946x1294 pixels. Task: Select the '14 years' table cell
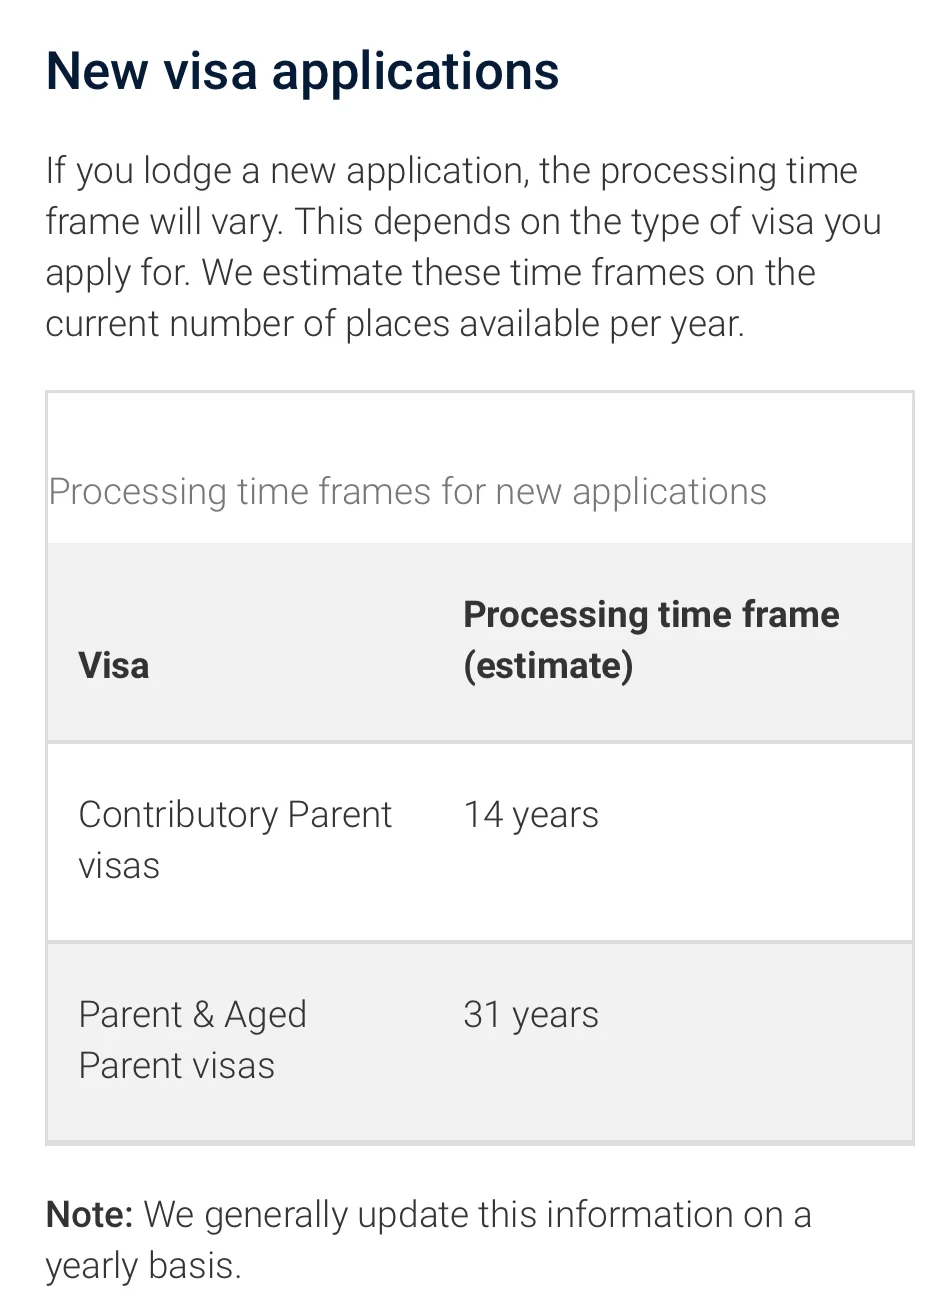click(531, 815)
